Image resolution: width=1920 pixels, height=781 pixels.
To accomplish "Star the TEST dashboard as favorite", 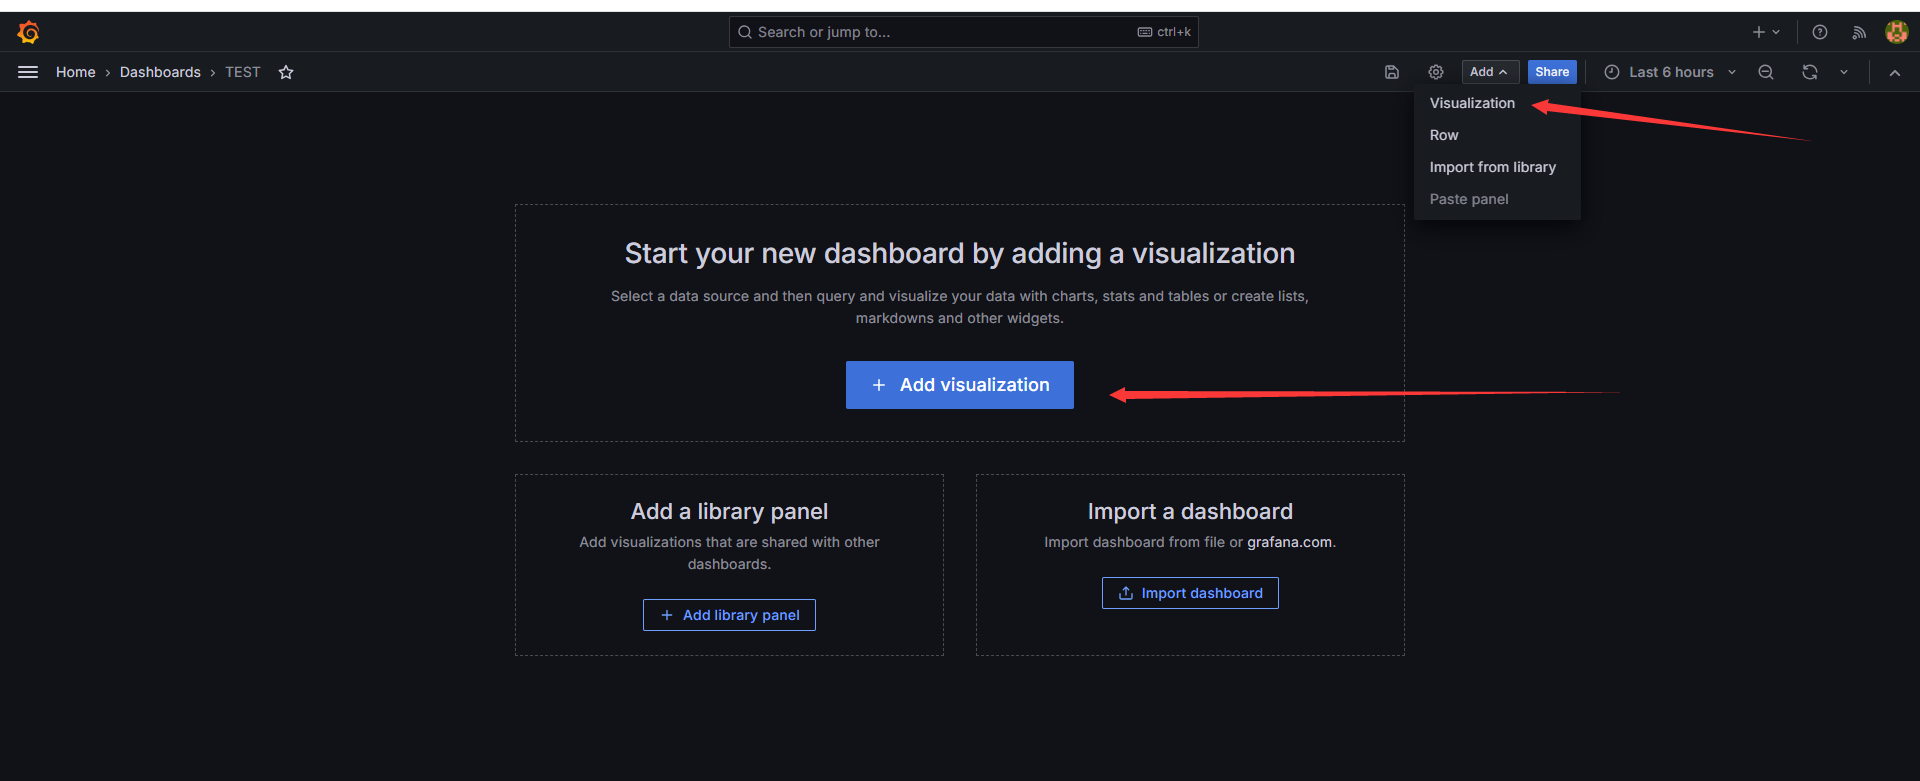I will pos(286,72).
